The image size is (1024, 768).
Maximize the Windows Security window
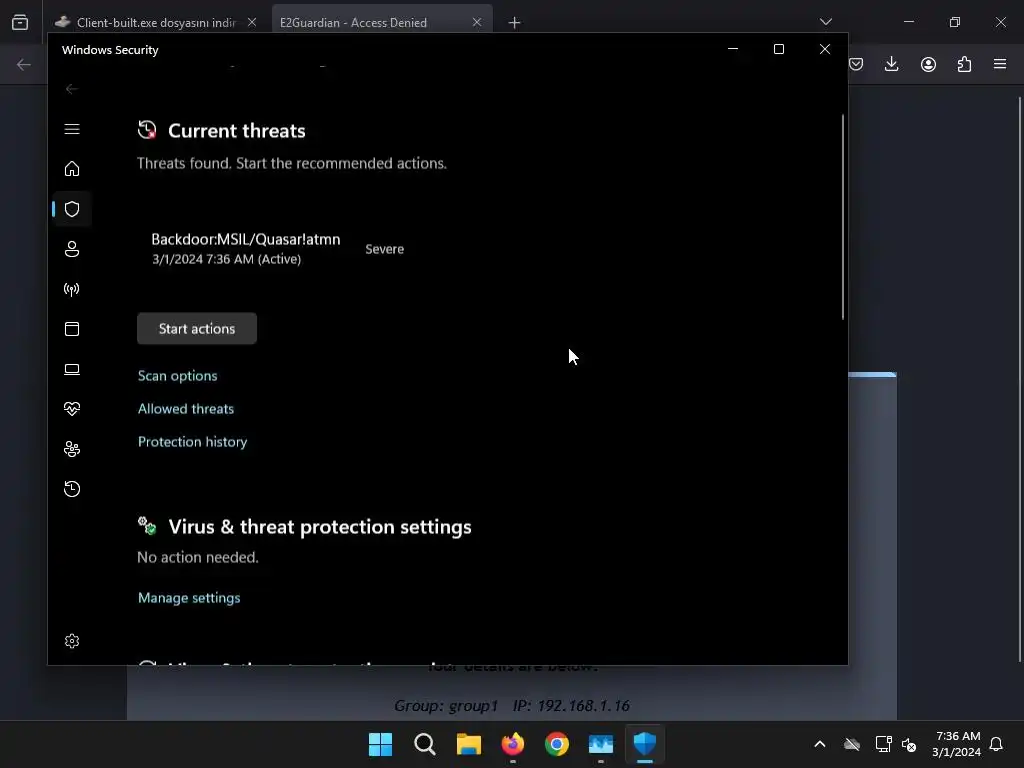point(778,49)
